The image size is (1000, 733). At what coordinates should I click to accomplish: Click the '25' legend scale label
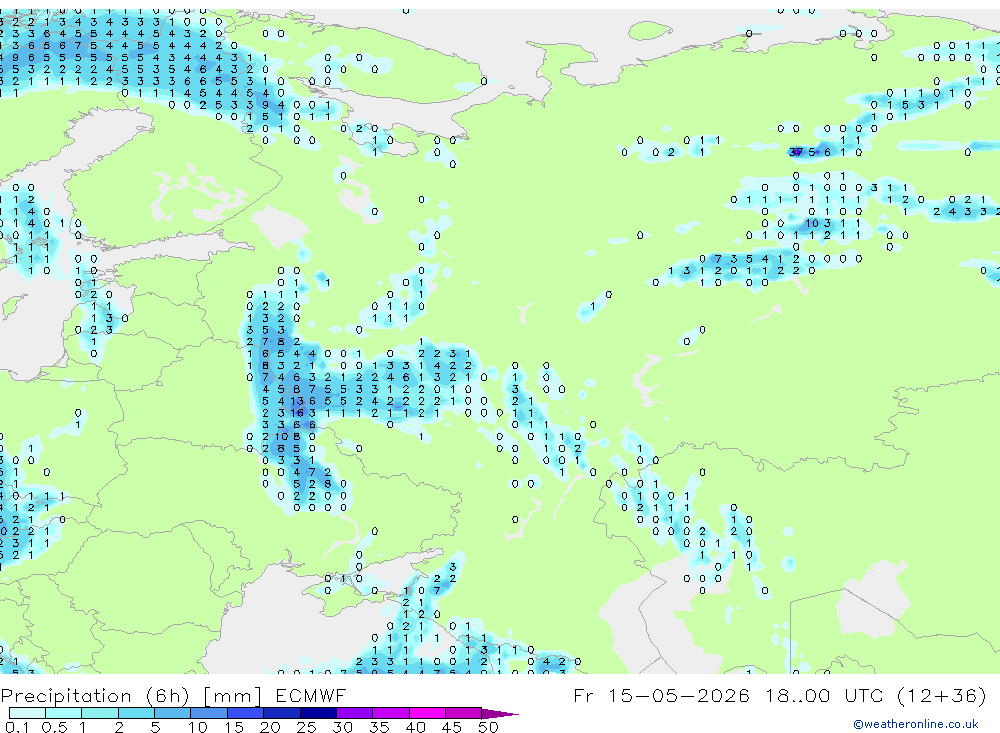click(307, 727)
